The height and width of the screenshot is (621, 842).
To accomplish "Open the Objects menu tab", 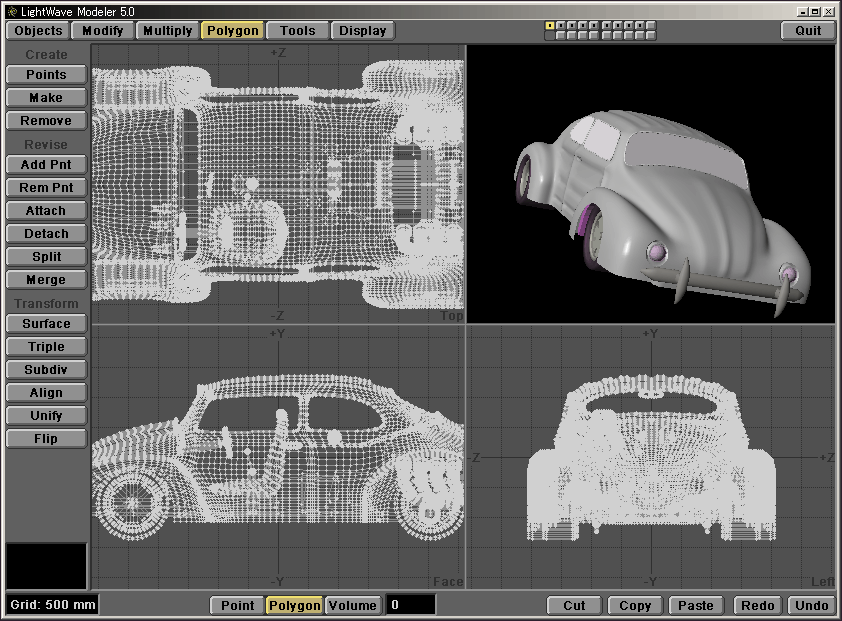I will tap(38, 30).
